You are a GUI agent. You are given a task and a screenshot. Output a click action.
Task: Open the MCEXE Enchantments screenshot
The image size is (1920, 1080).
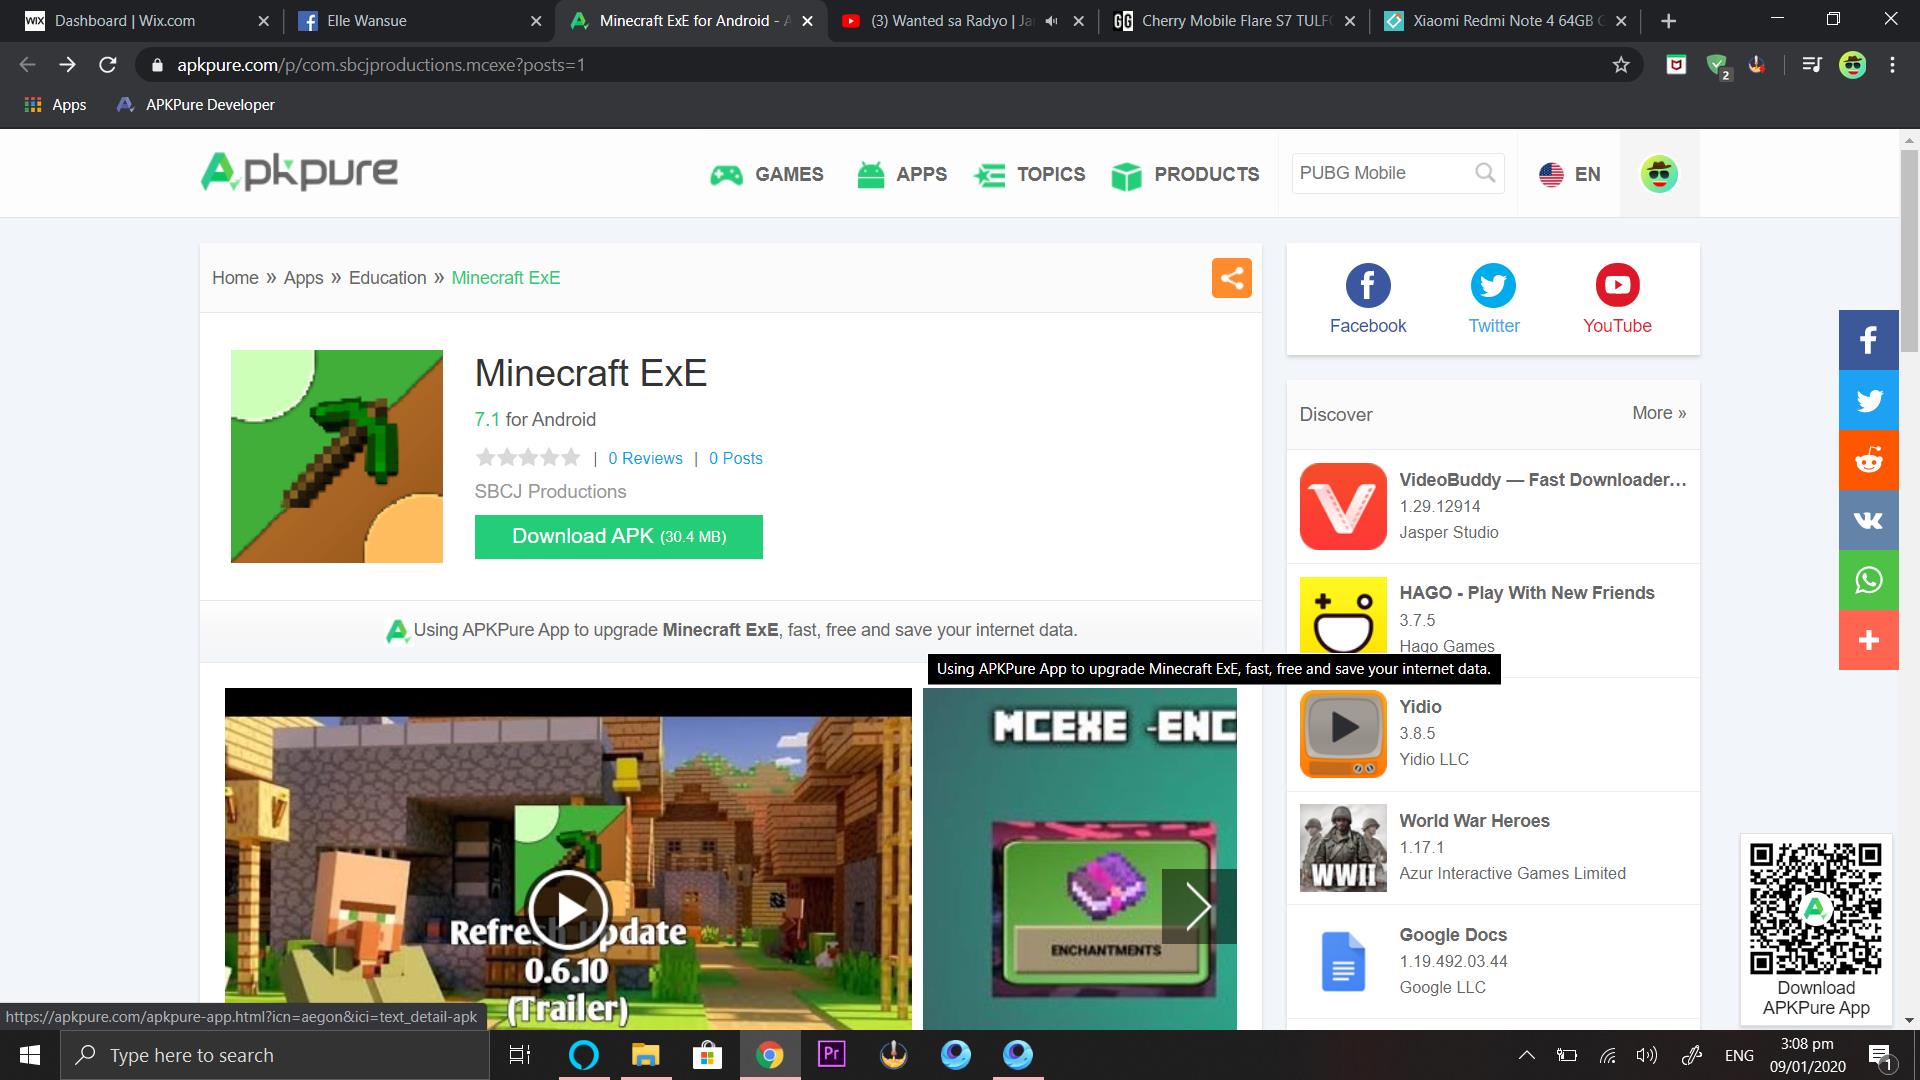(x=1080, y=859)
